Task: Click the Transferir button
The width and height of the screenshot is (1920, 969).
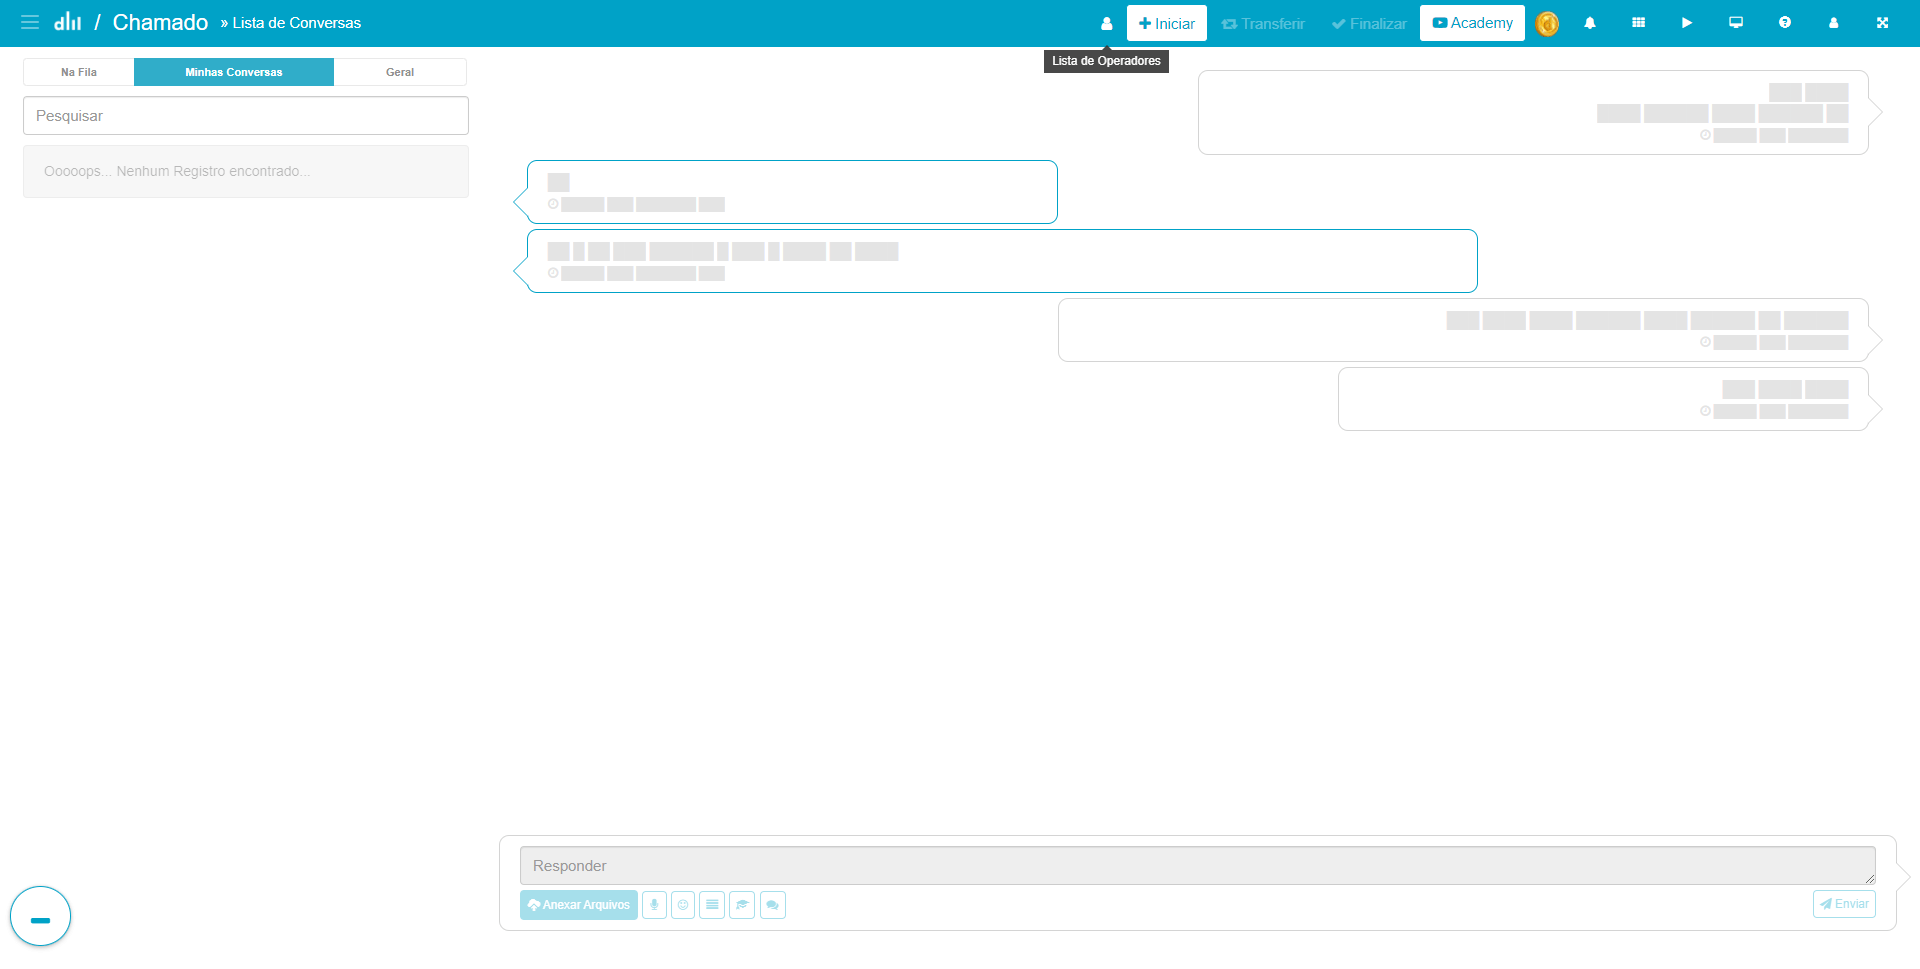Action: (1263, 23)
